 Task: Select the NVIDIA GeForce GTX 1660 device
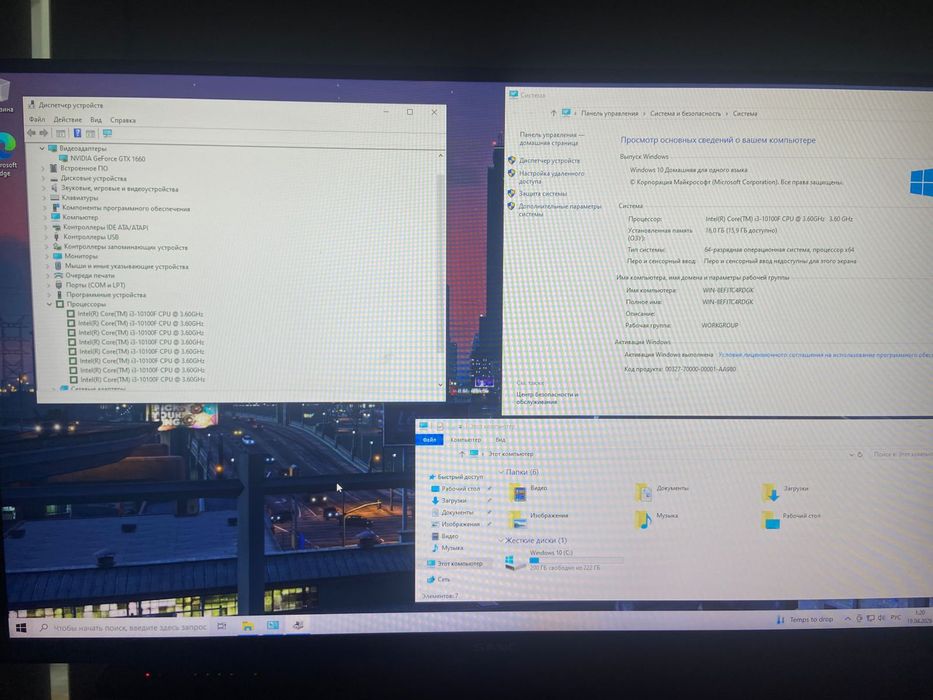click(107, 158)
